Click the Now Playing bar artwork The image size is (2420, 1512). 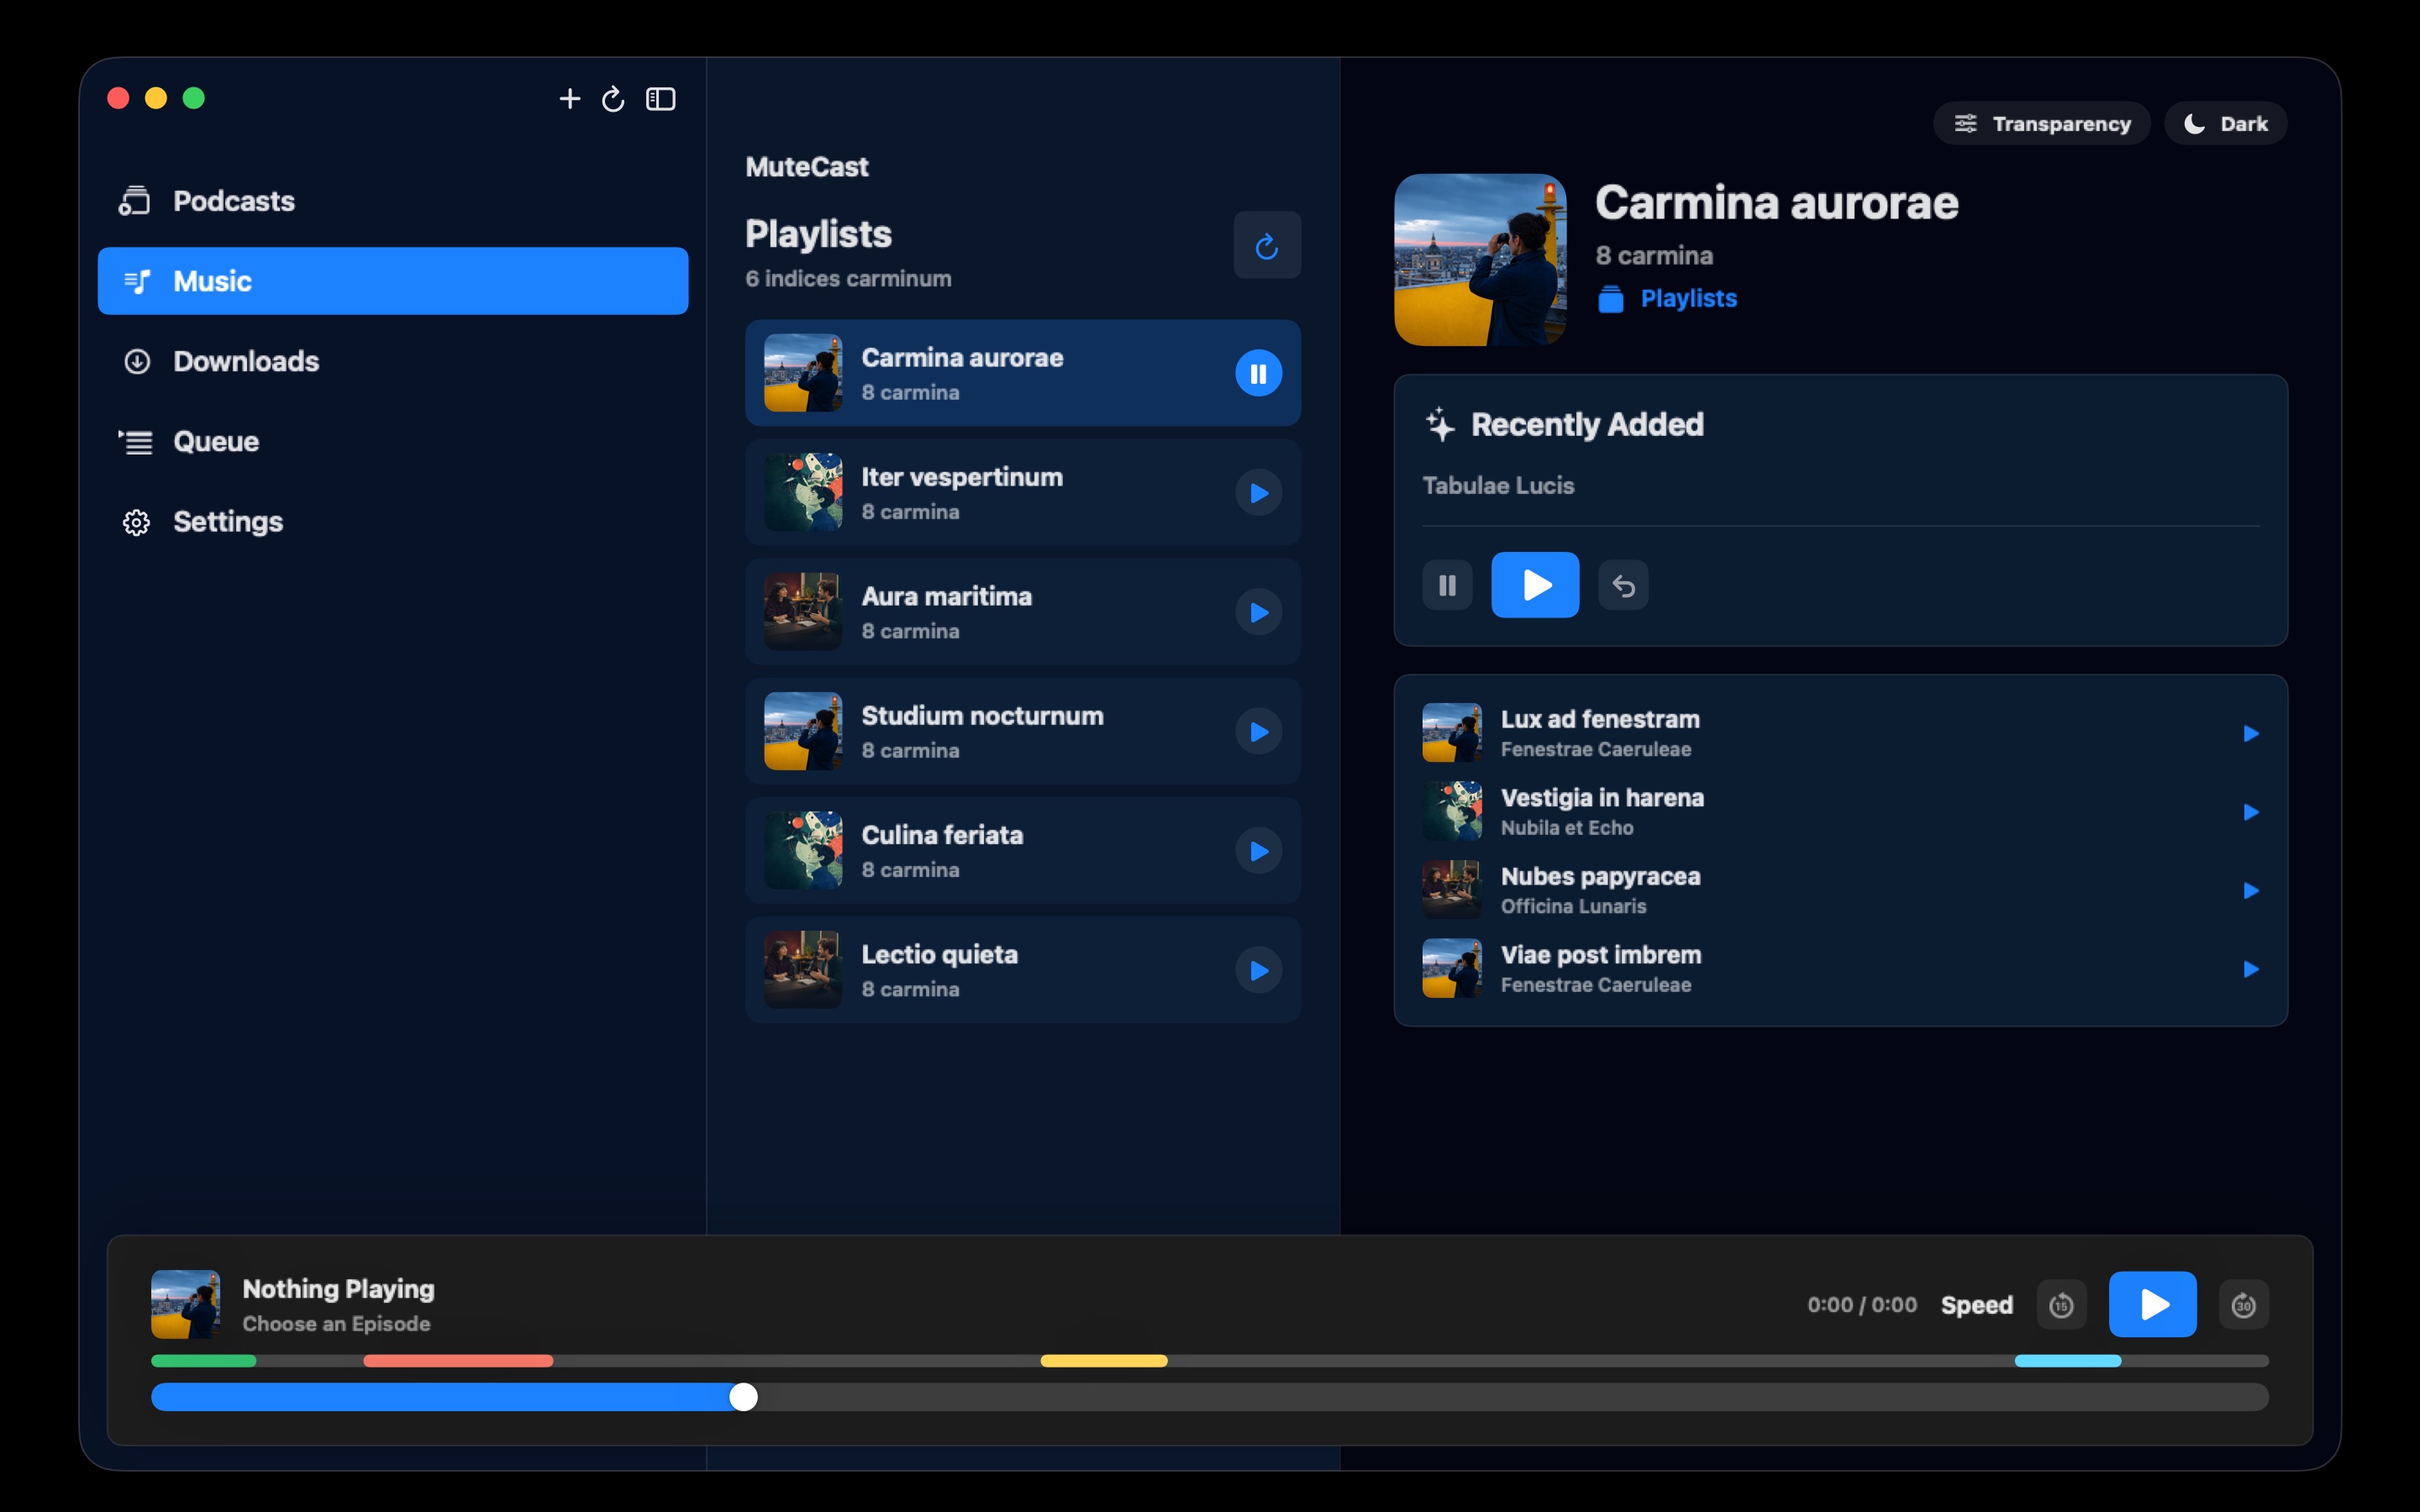click(185, 1304)
